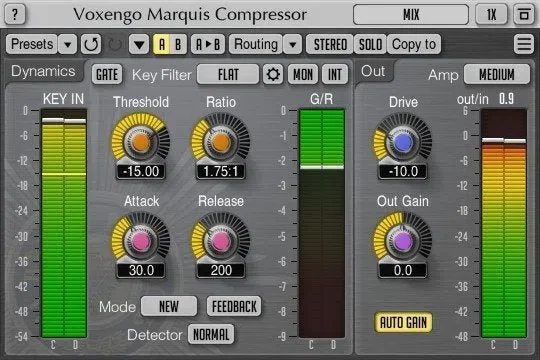Click the Mode label
540x360 pixels.
(x=117, y=307)
